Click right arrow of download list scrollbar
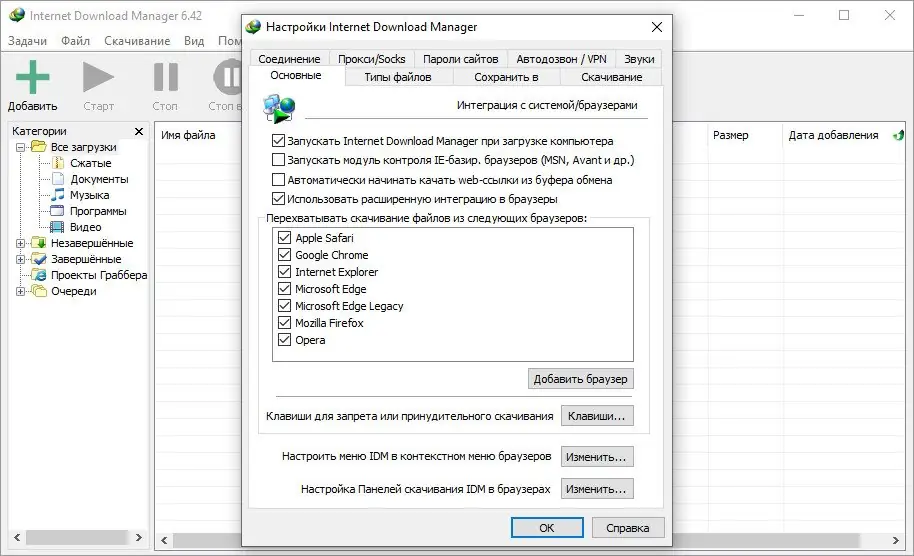Screen dimensions: 914x556 click(896, 540)
